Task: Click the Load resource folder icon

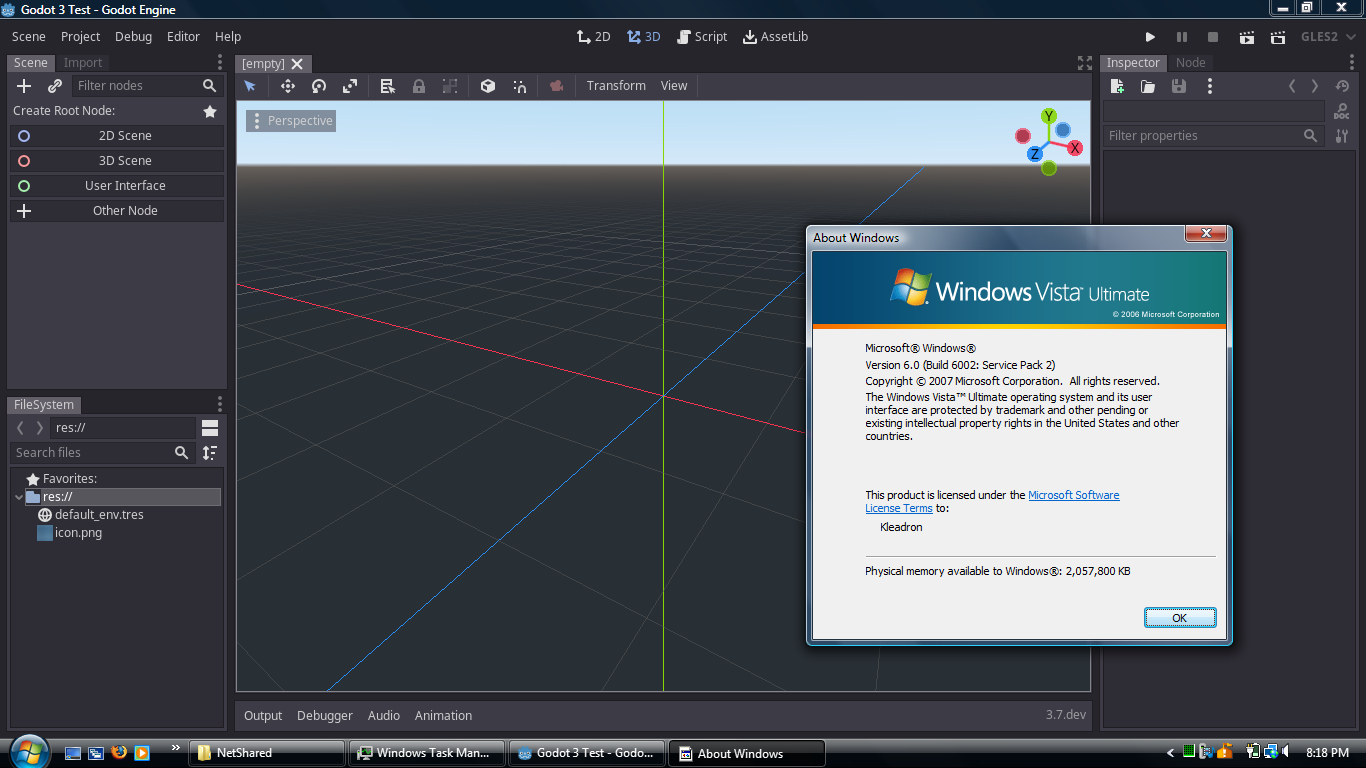Action: point(1148,86)
